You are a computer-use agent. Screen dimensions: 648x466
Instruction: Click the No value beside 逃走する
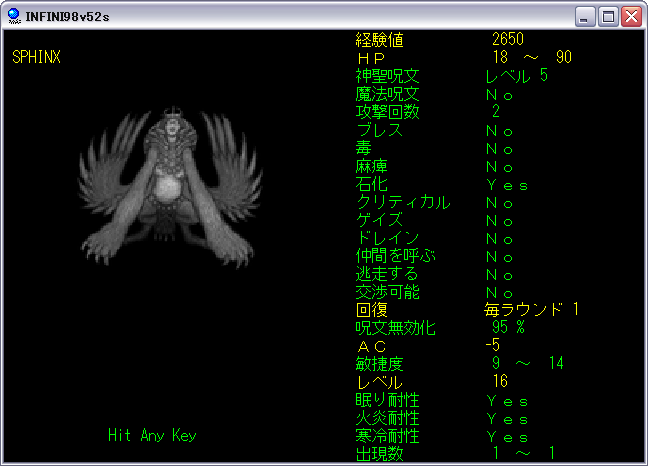(x=499, y=275)
